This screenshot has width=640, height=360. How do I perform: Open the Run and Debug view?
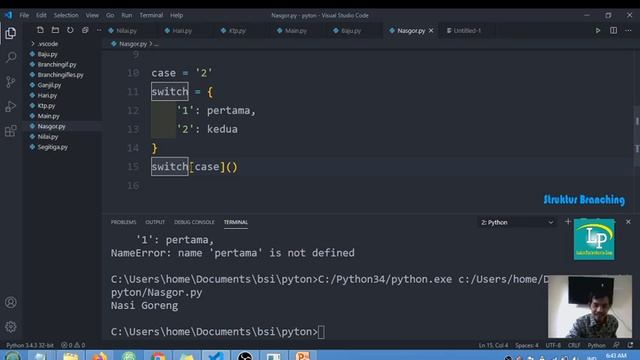pos(11,106)
